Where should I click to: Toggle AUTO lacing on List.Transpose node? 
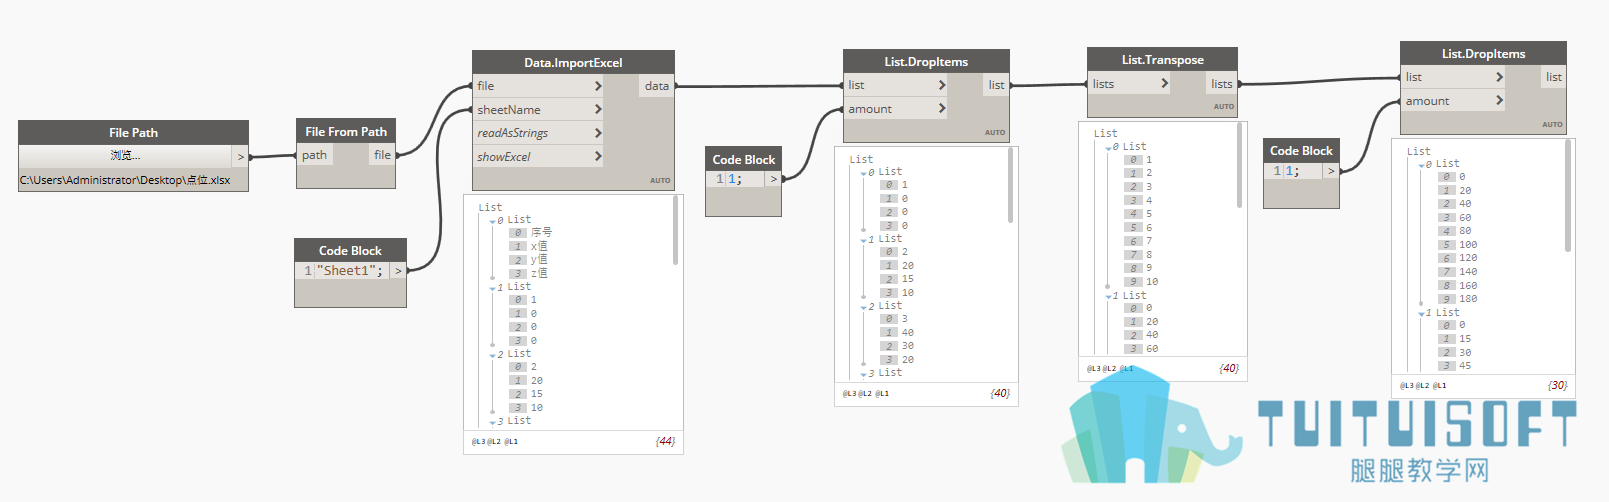pos(1224,106)
